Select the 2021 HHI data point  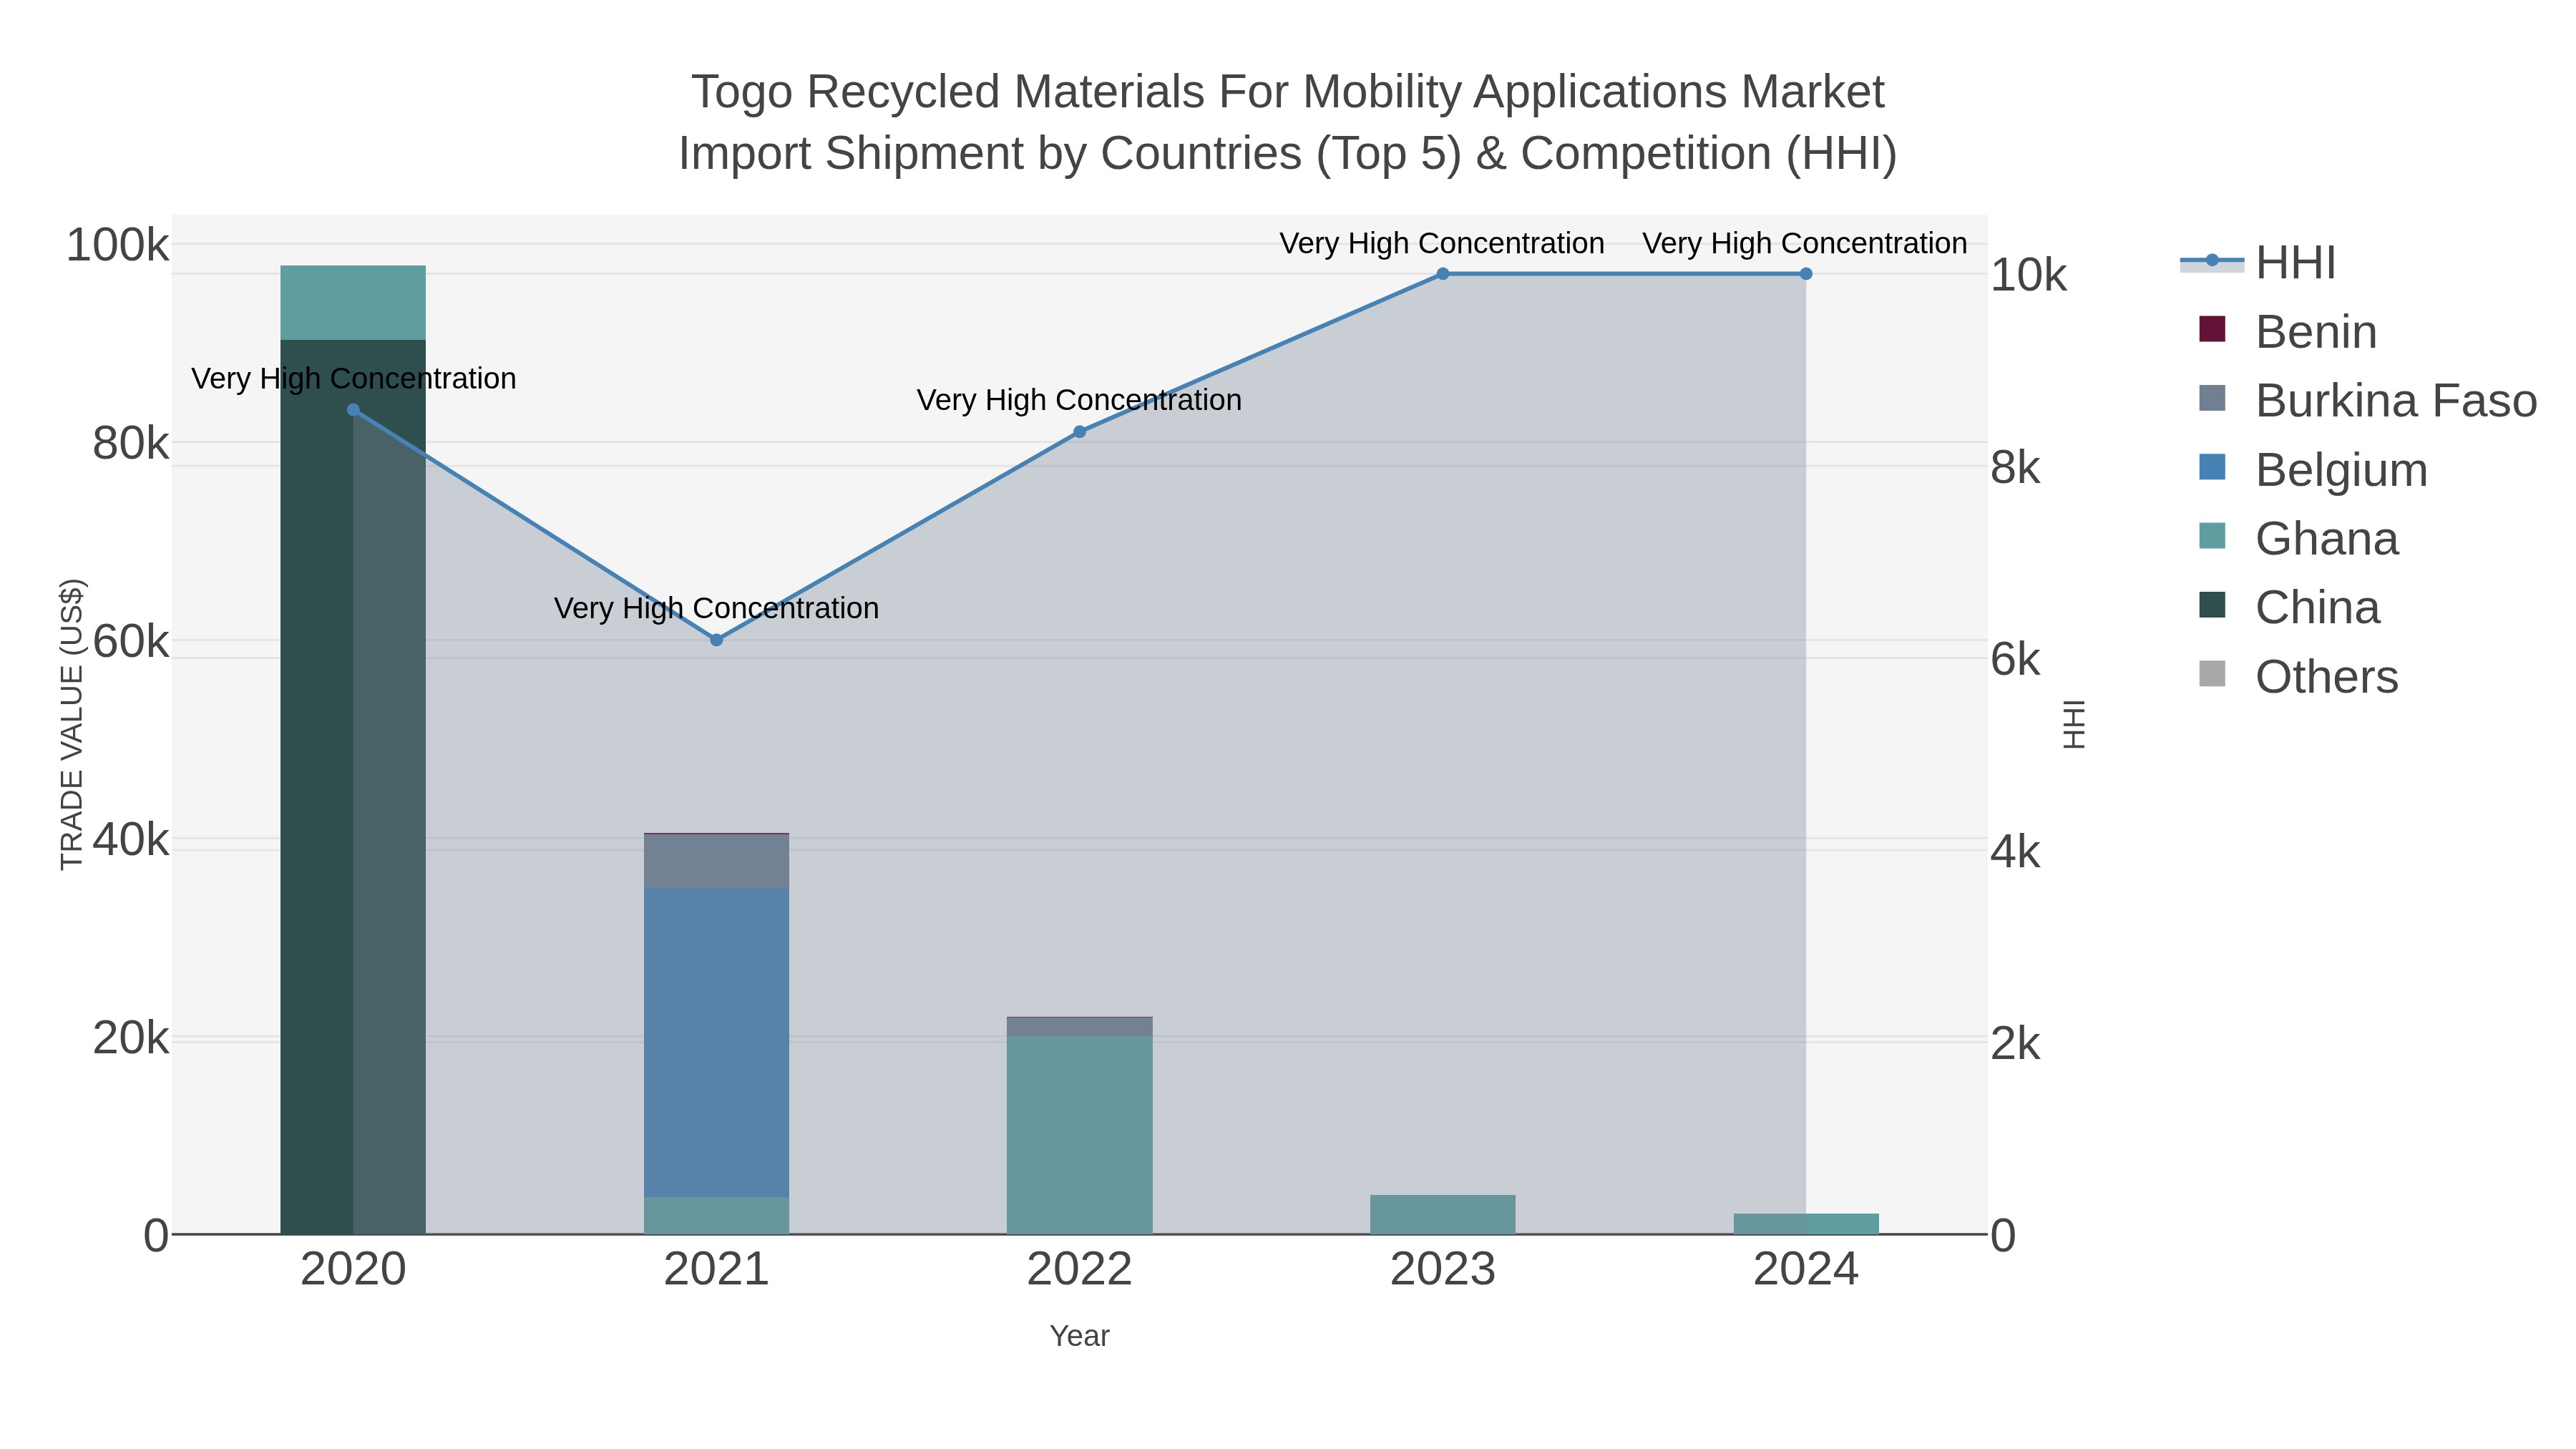(716, 640)
